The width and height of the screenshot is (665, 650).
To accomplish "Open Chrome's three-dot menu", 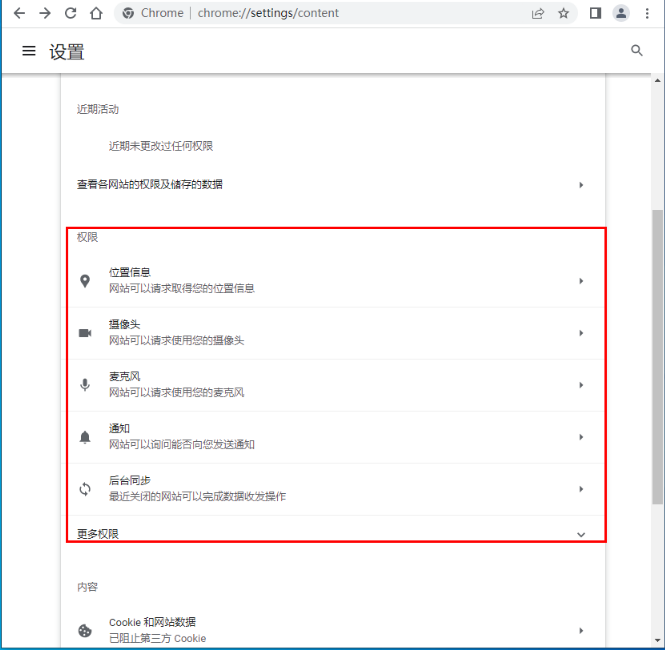I will click(x=647, y=14).
